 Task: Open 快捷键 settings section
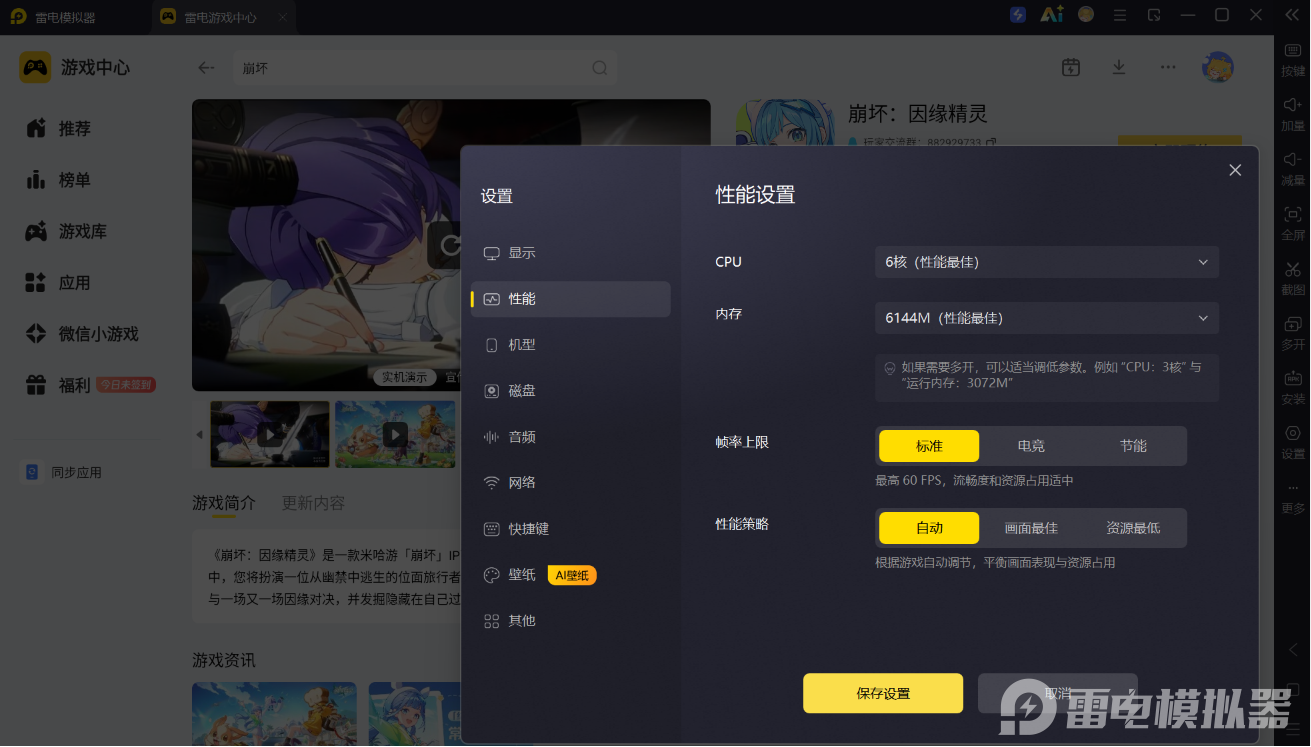[570, 529]
